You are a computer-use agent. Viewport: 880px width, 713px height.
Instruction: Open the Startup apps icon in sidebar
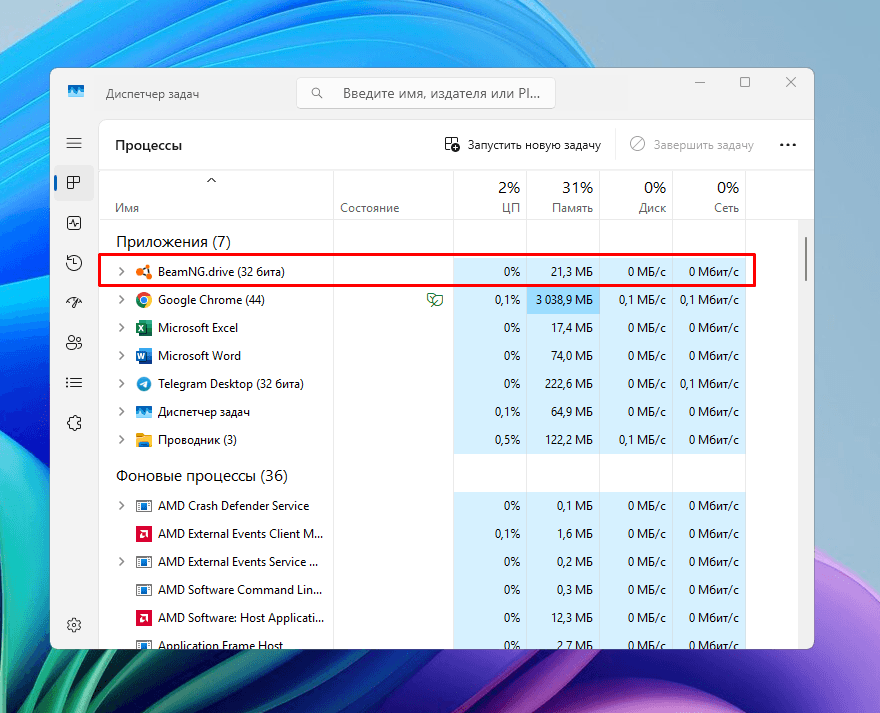click(74, 303)
